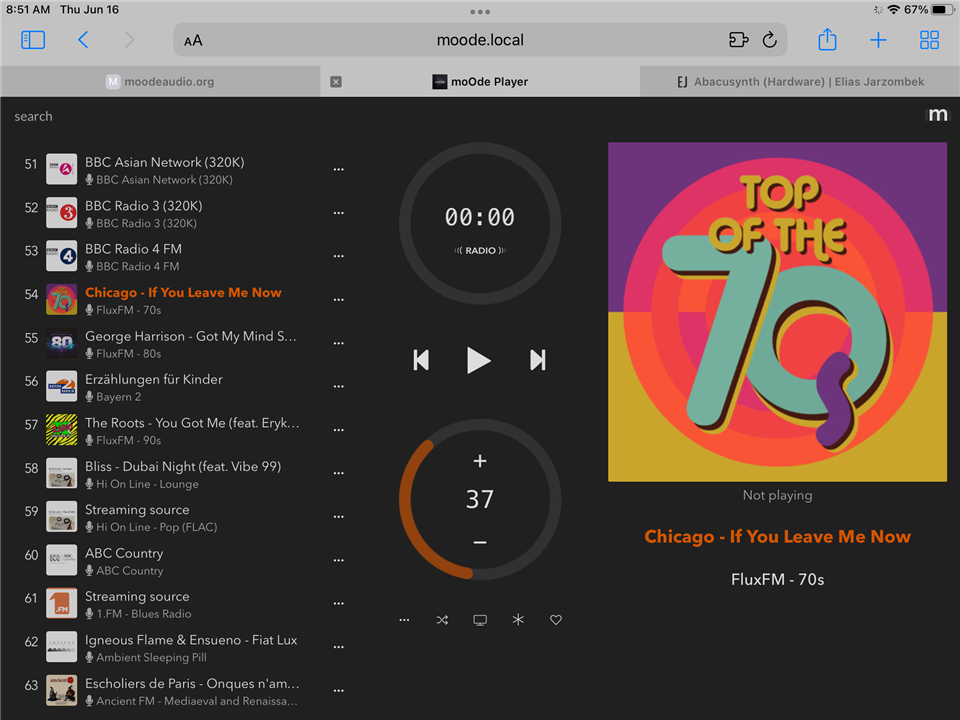Viewport: 960px width, 720px height.
Task: Open options for George Harrison item
Action: click(339, 343)
